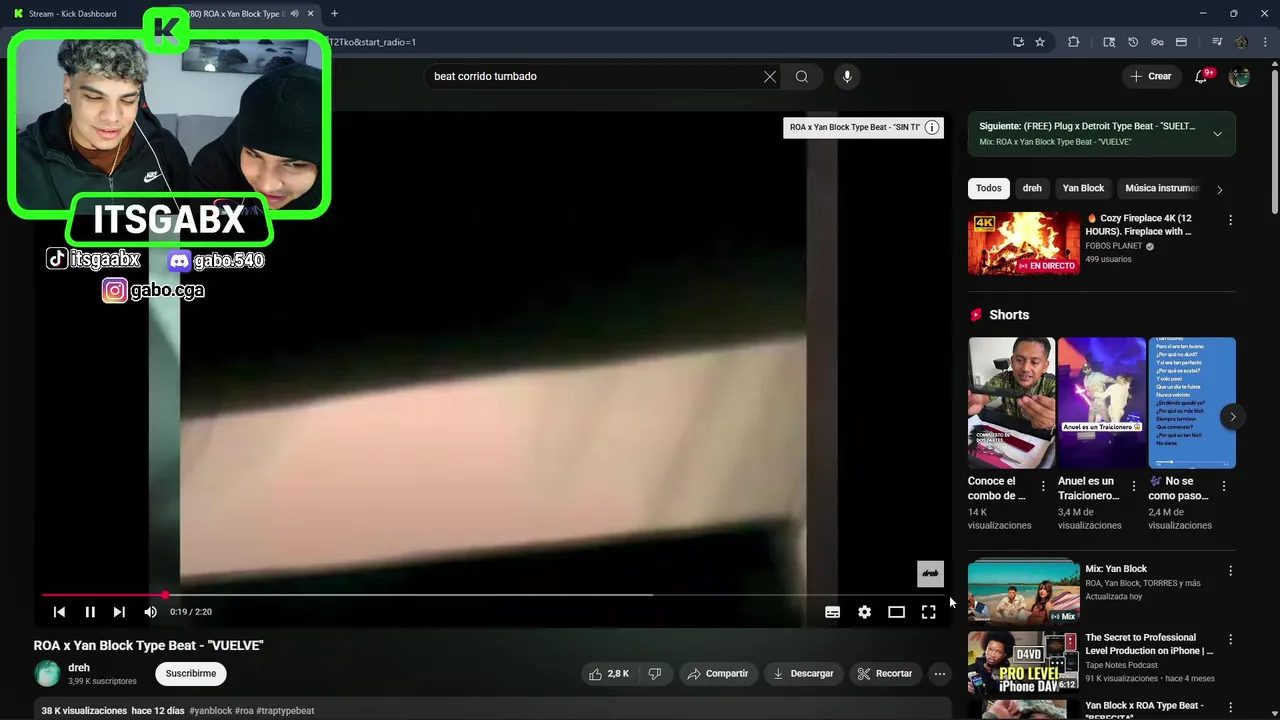Open the Chrome payment card icon
The height and width of the screenshot is (720, 1280).
1181,42
